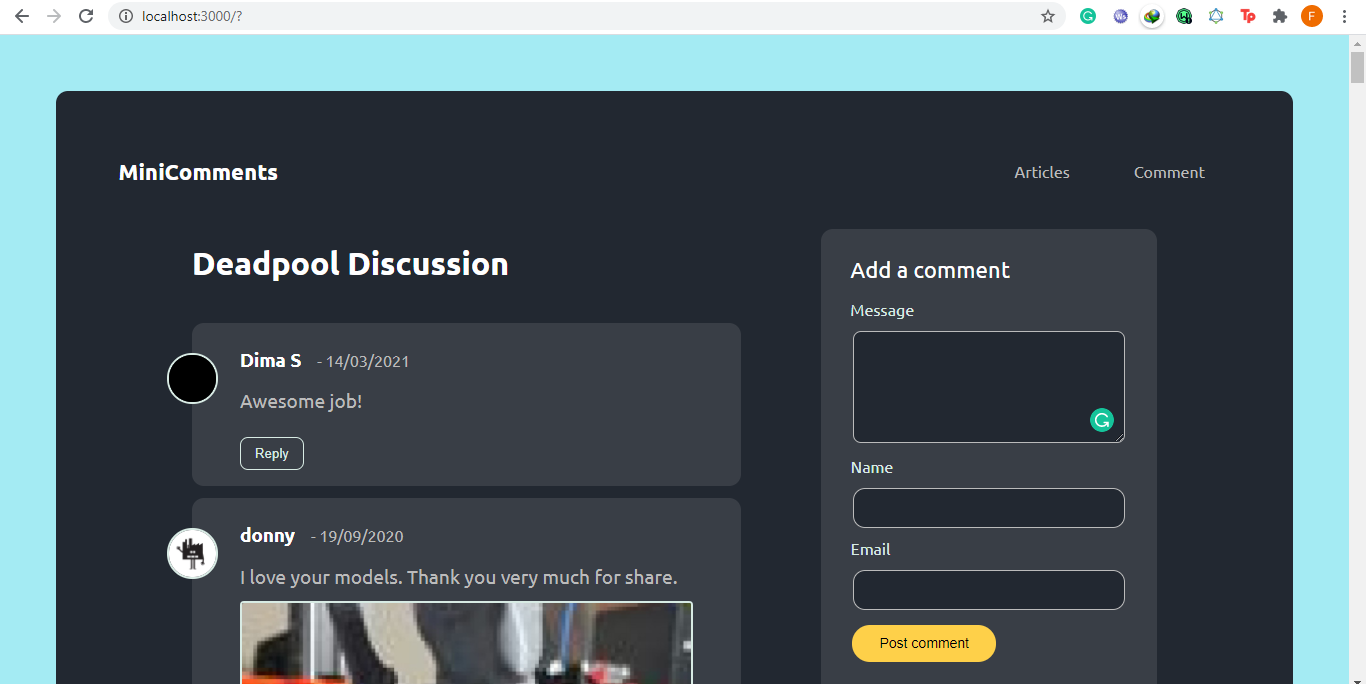The width and height of the screenshot is (1366, 684).
Task: Open the Grammarly extension in the browser toolbar
Action: click(x=1088, y=16)
